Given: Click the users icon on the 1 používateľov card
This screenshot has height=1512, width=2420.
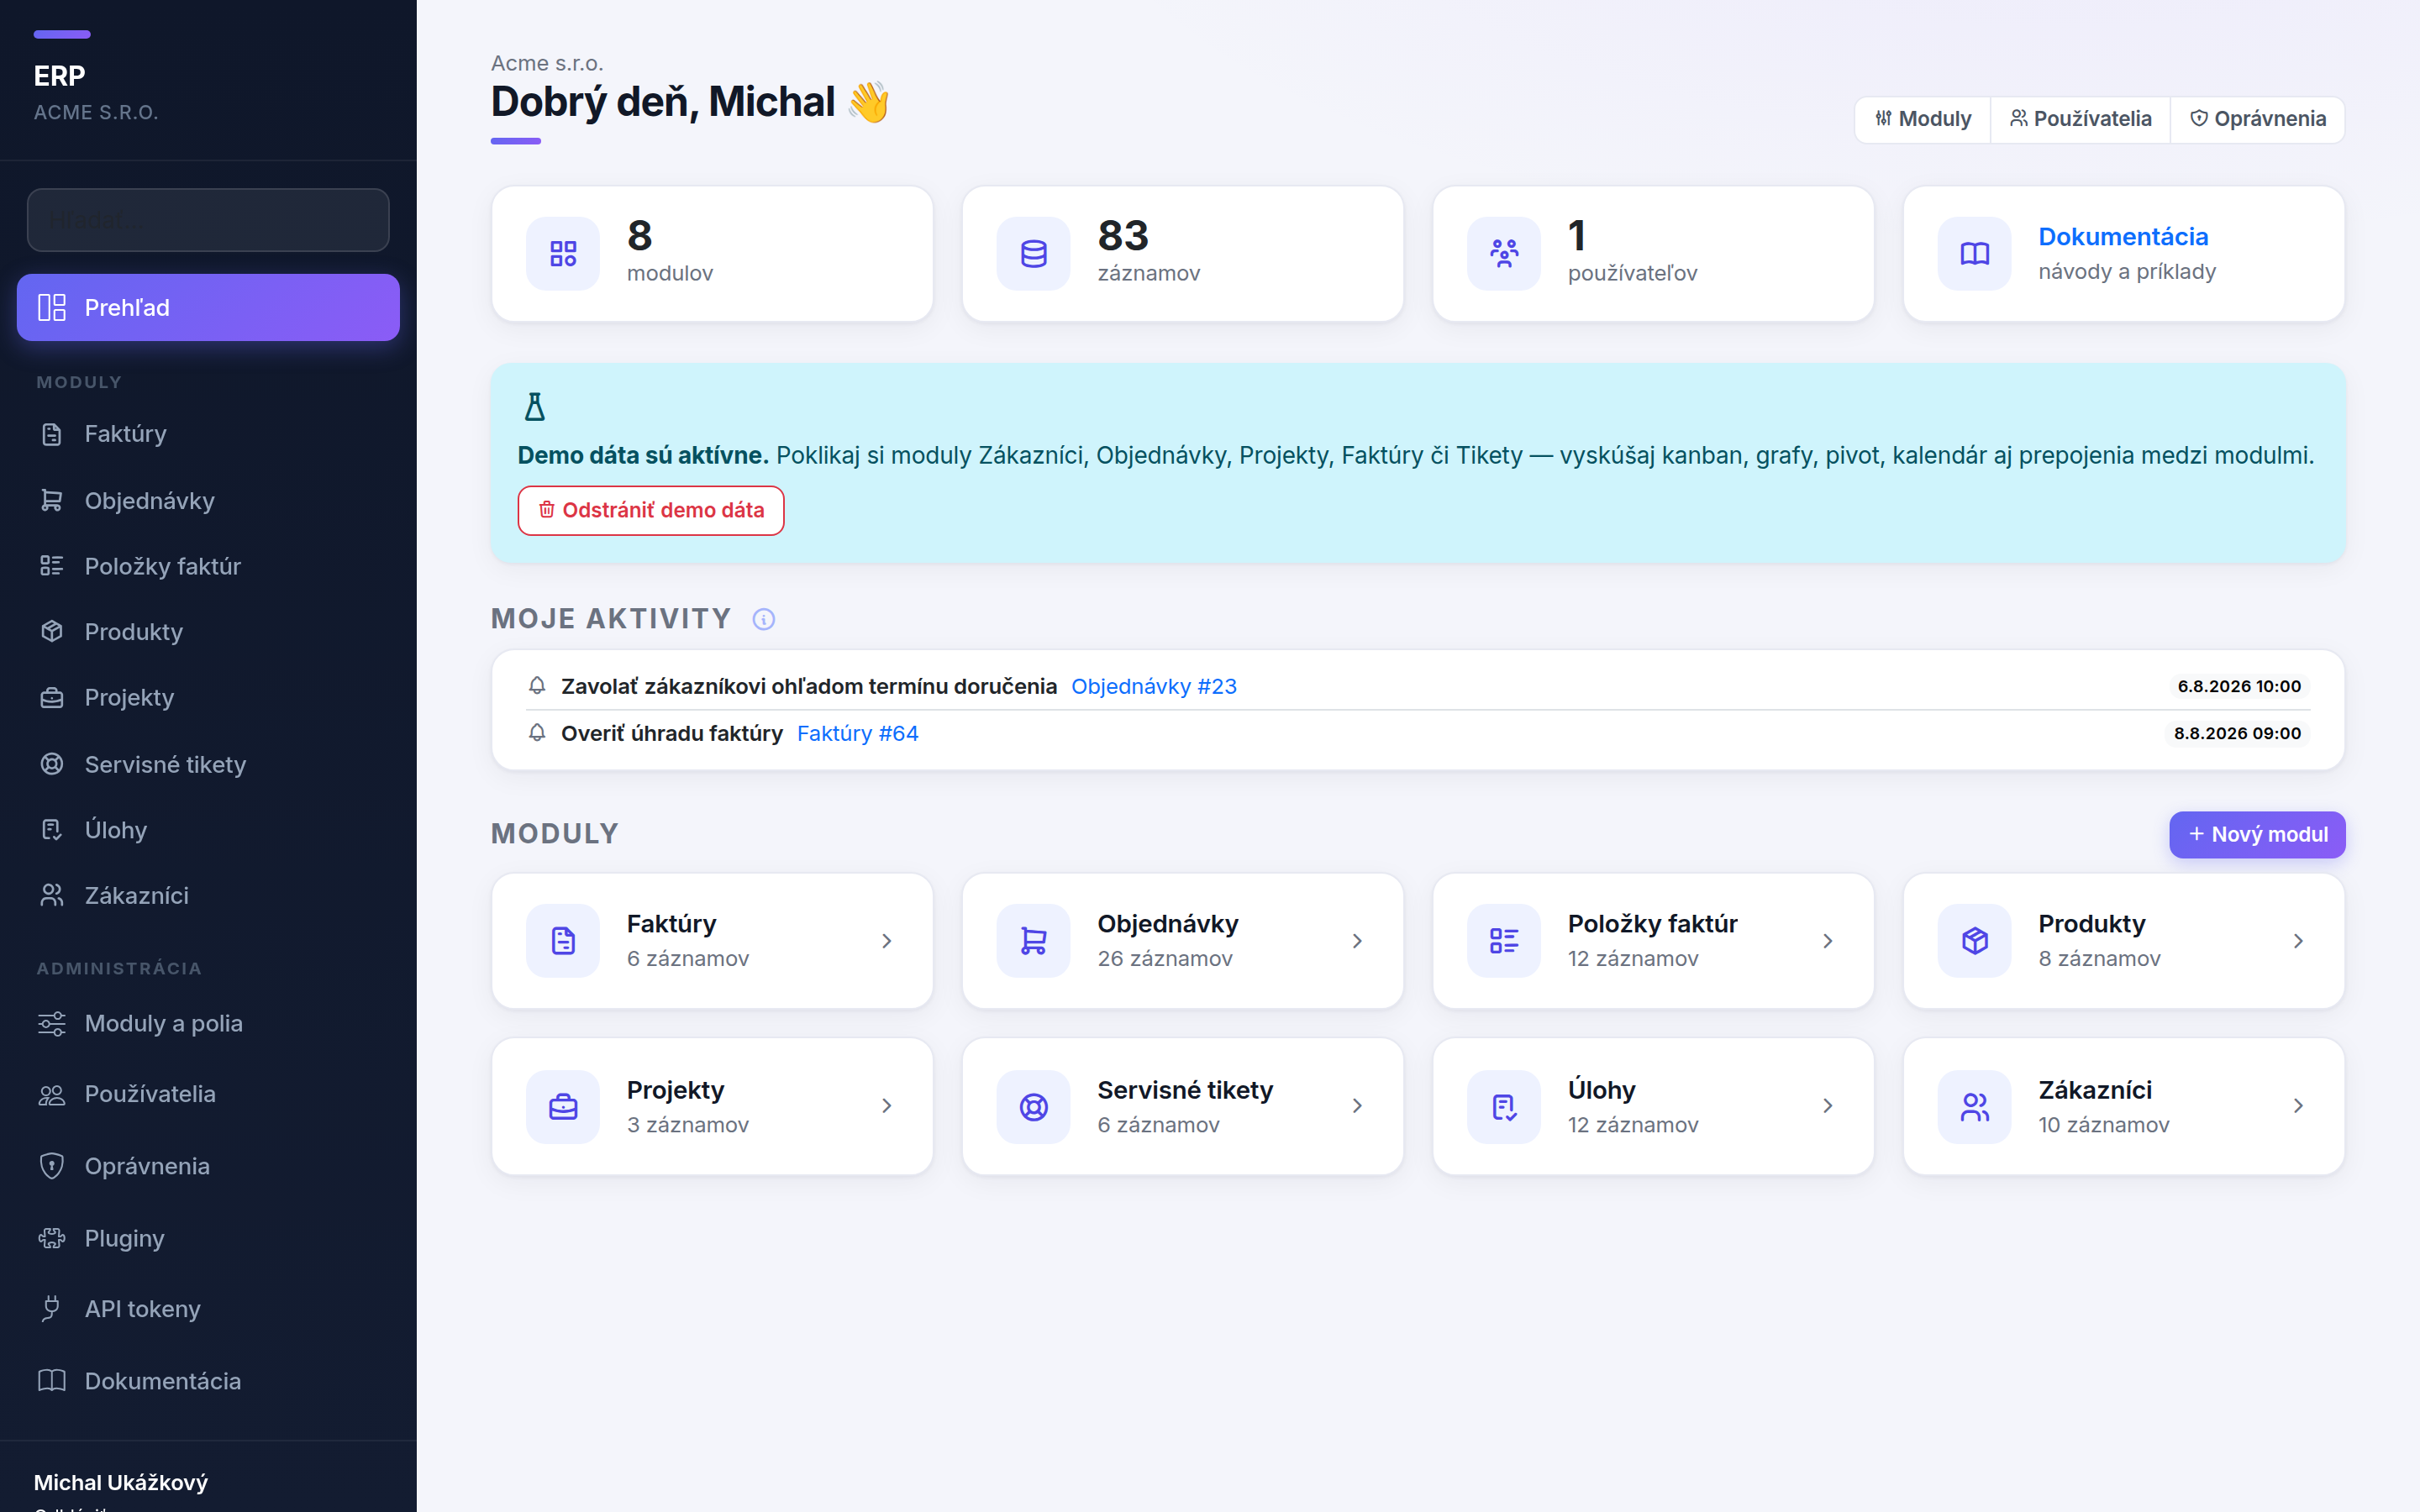Looking at the screenshot, I should point(1504,254).
